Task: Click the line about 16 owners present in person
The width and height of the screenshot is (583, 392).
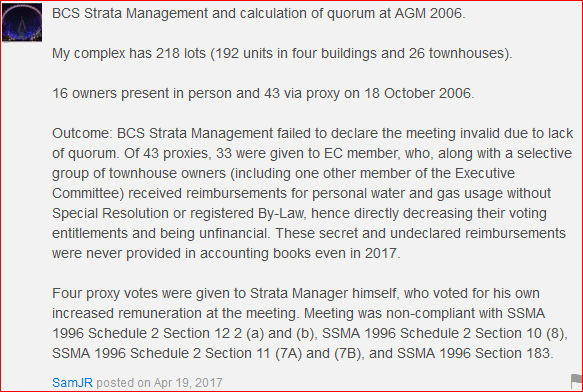Action: pos(263,93)
